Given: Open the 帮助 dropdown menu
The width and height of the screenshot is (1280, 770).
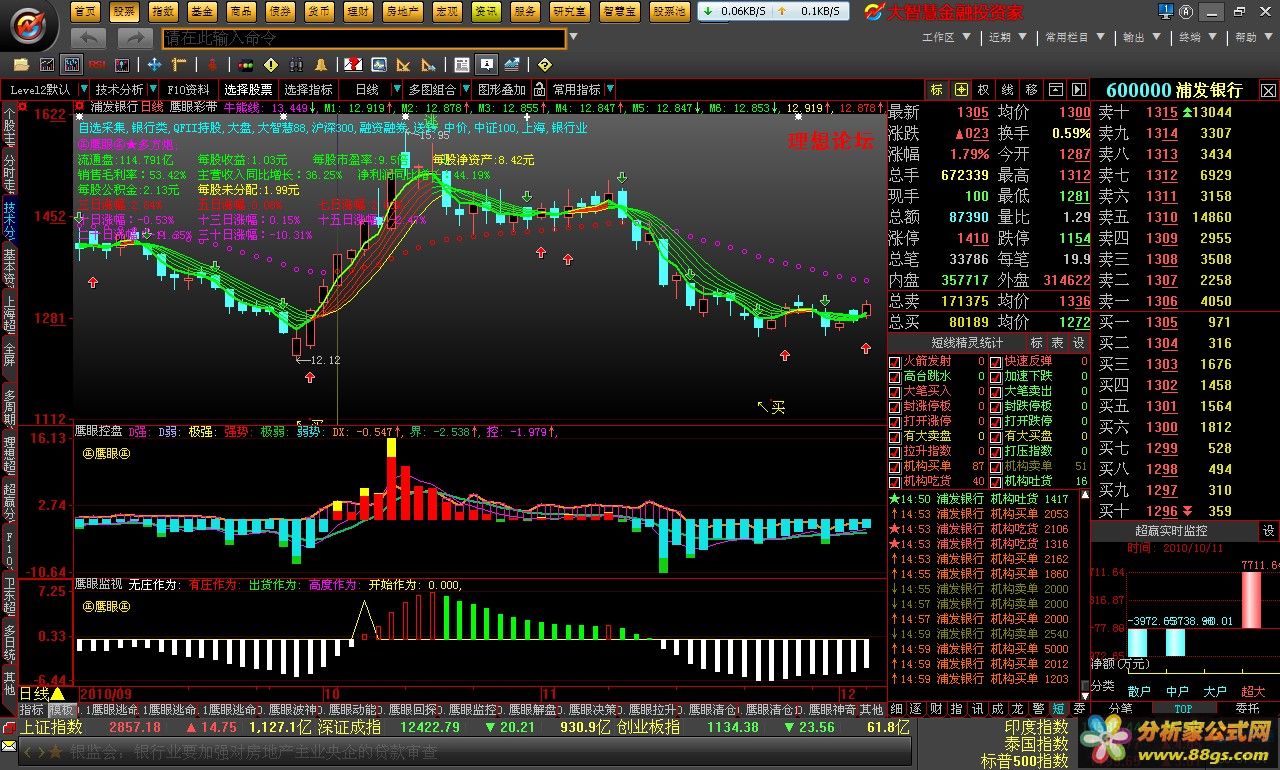Looking at the screenshot, I should pos(1253,38).
